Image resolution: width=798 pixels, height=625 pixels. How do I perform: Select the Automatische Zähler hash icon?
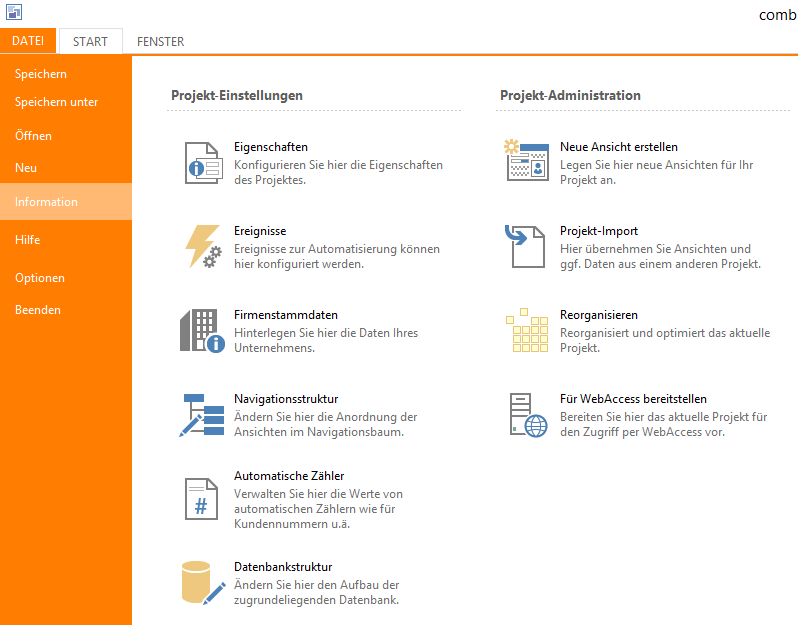click(x=203, y=497)
